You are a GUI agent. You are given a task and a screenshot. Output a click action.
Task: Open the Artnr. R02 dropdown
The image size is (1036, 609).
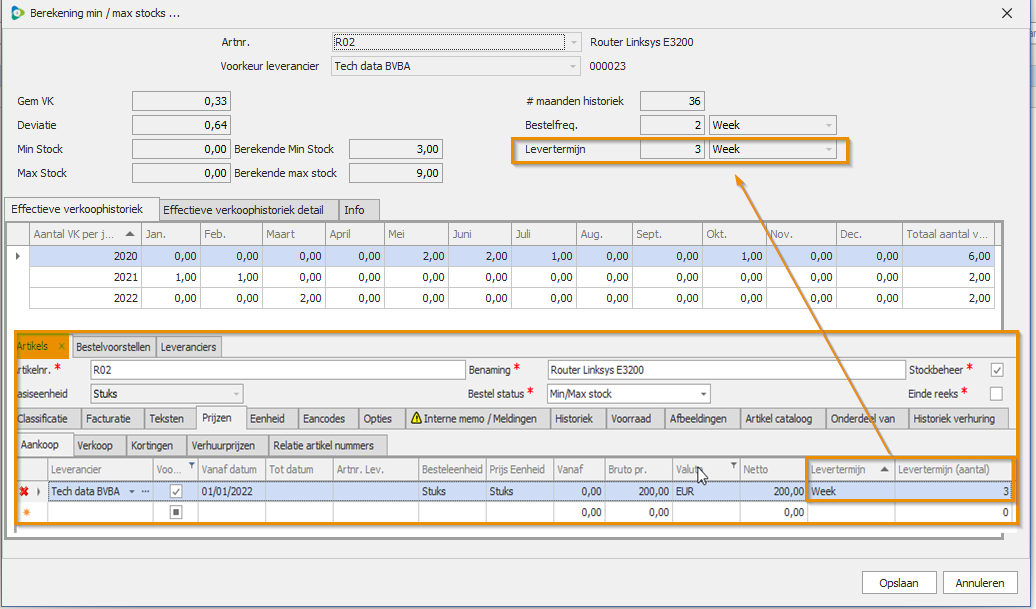(573, 42)
